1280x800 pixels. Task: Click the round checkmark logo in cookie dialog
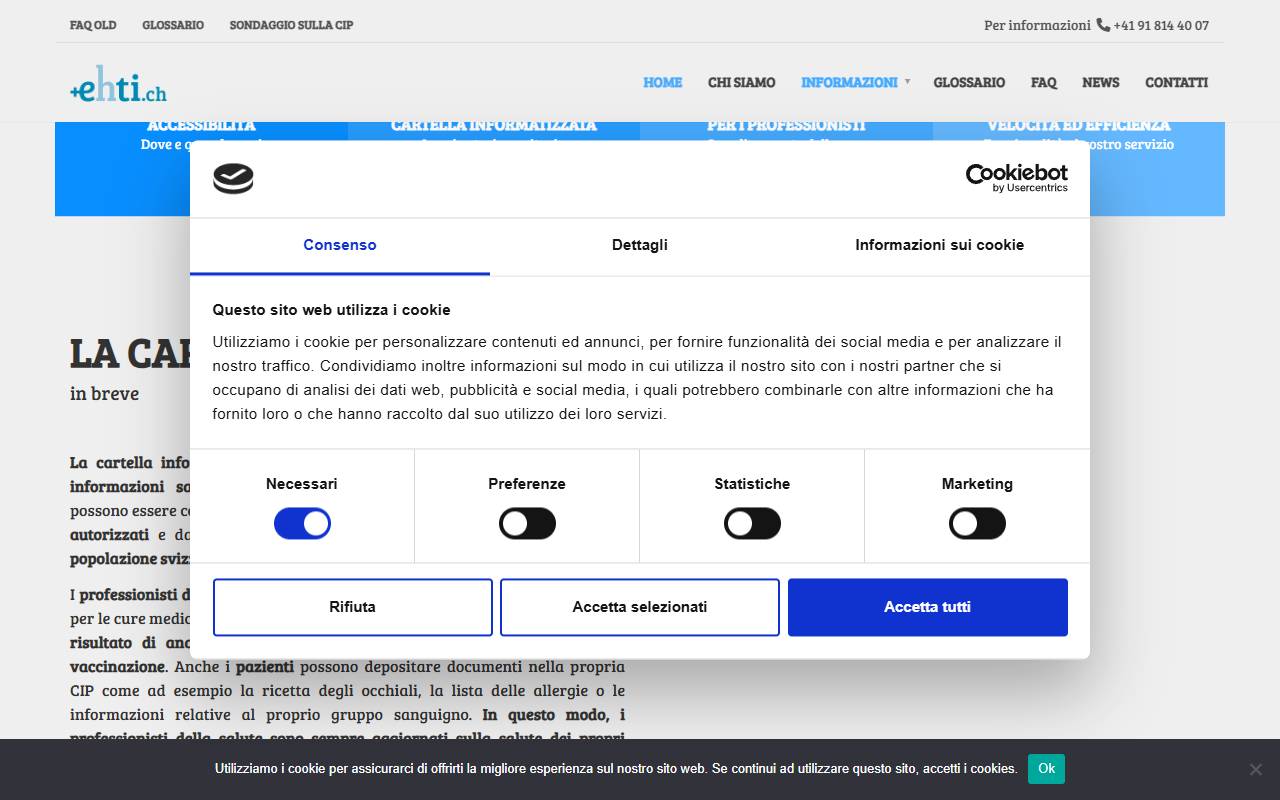pos(233,179)
